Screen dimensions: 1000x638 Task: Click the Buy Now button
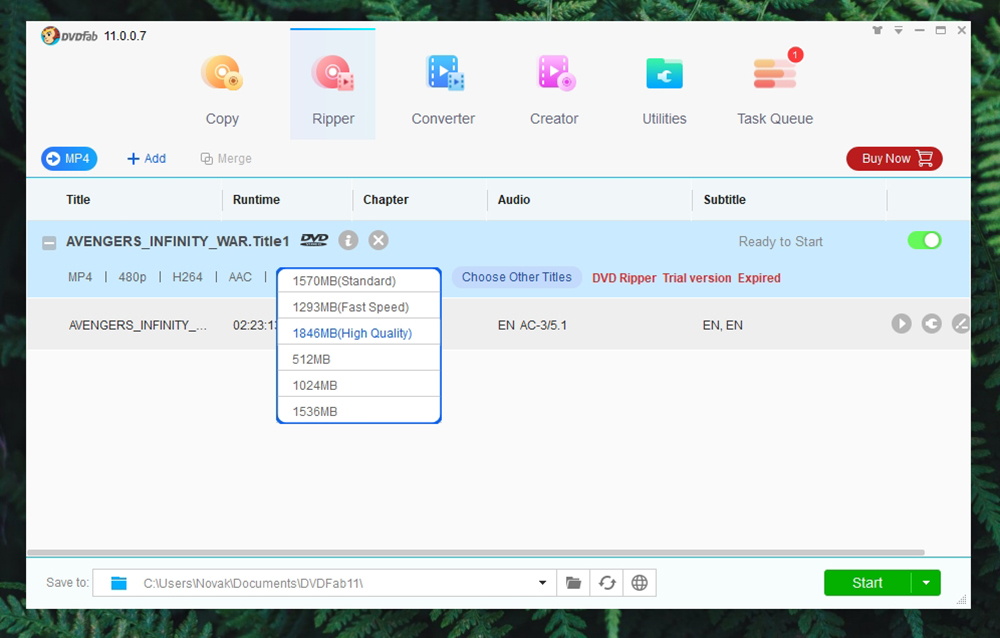[894, 159]
